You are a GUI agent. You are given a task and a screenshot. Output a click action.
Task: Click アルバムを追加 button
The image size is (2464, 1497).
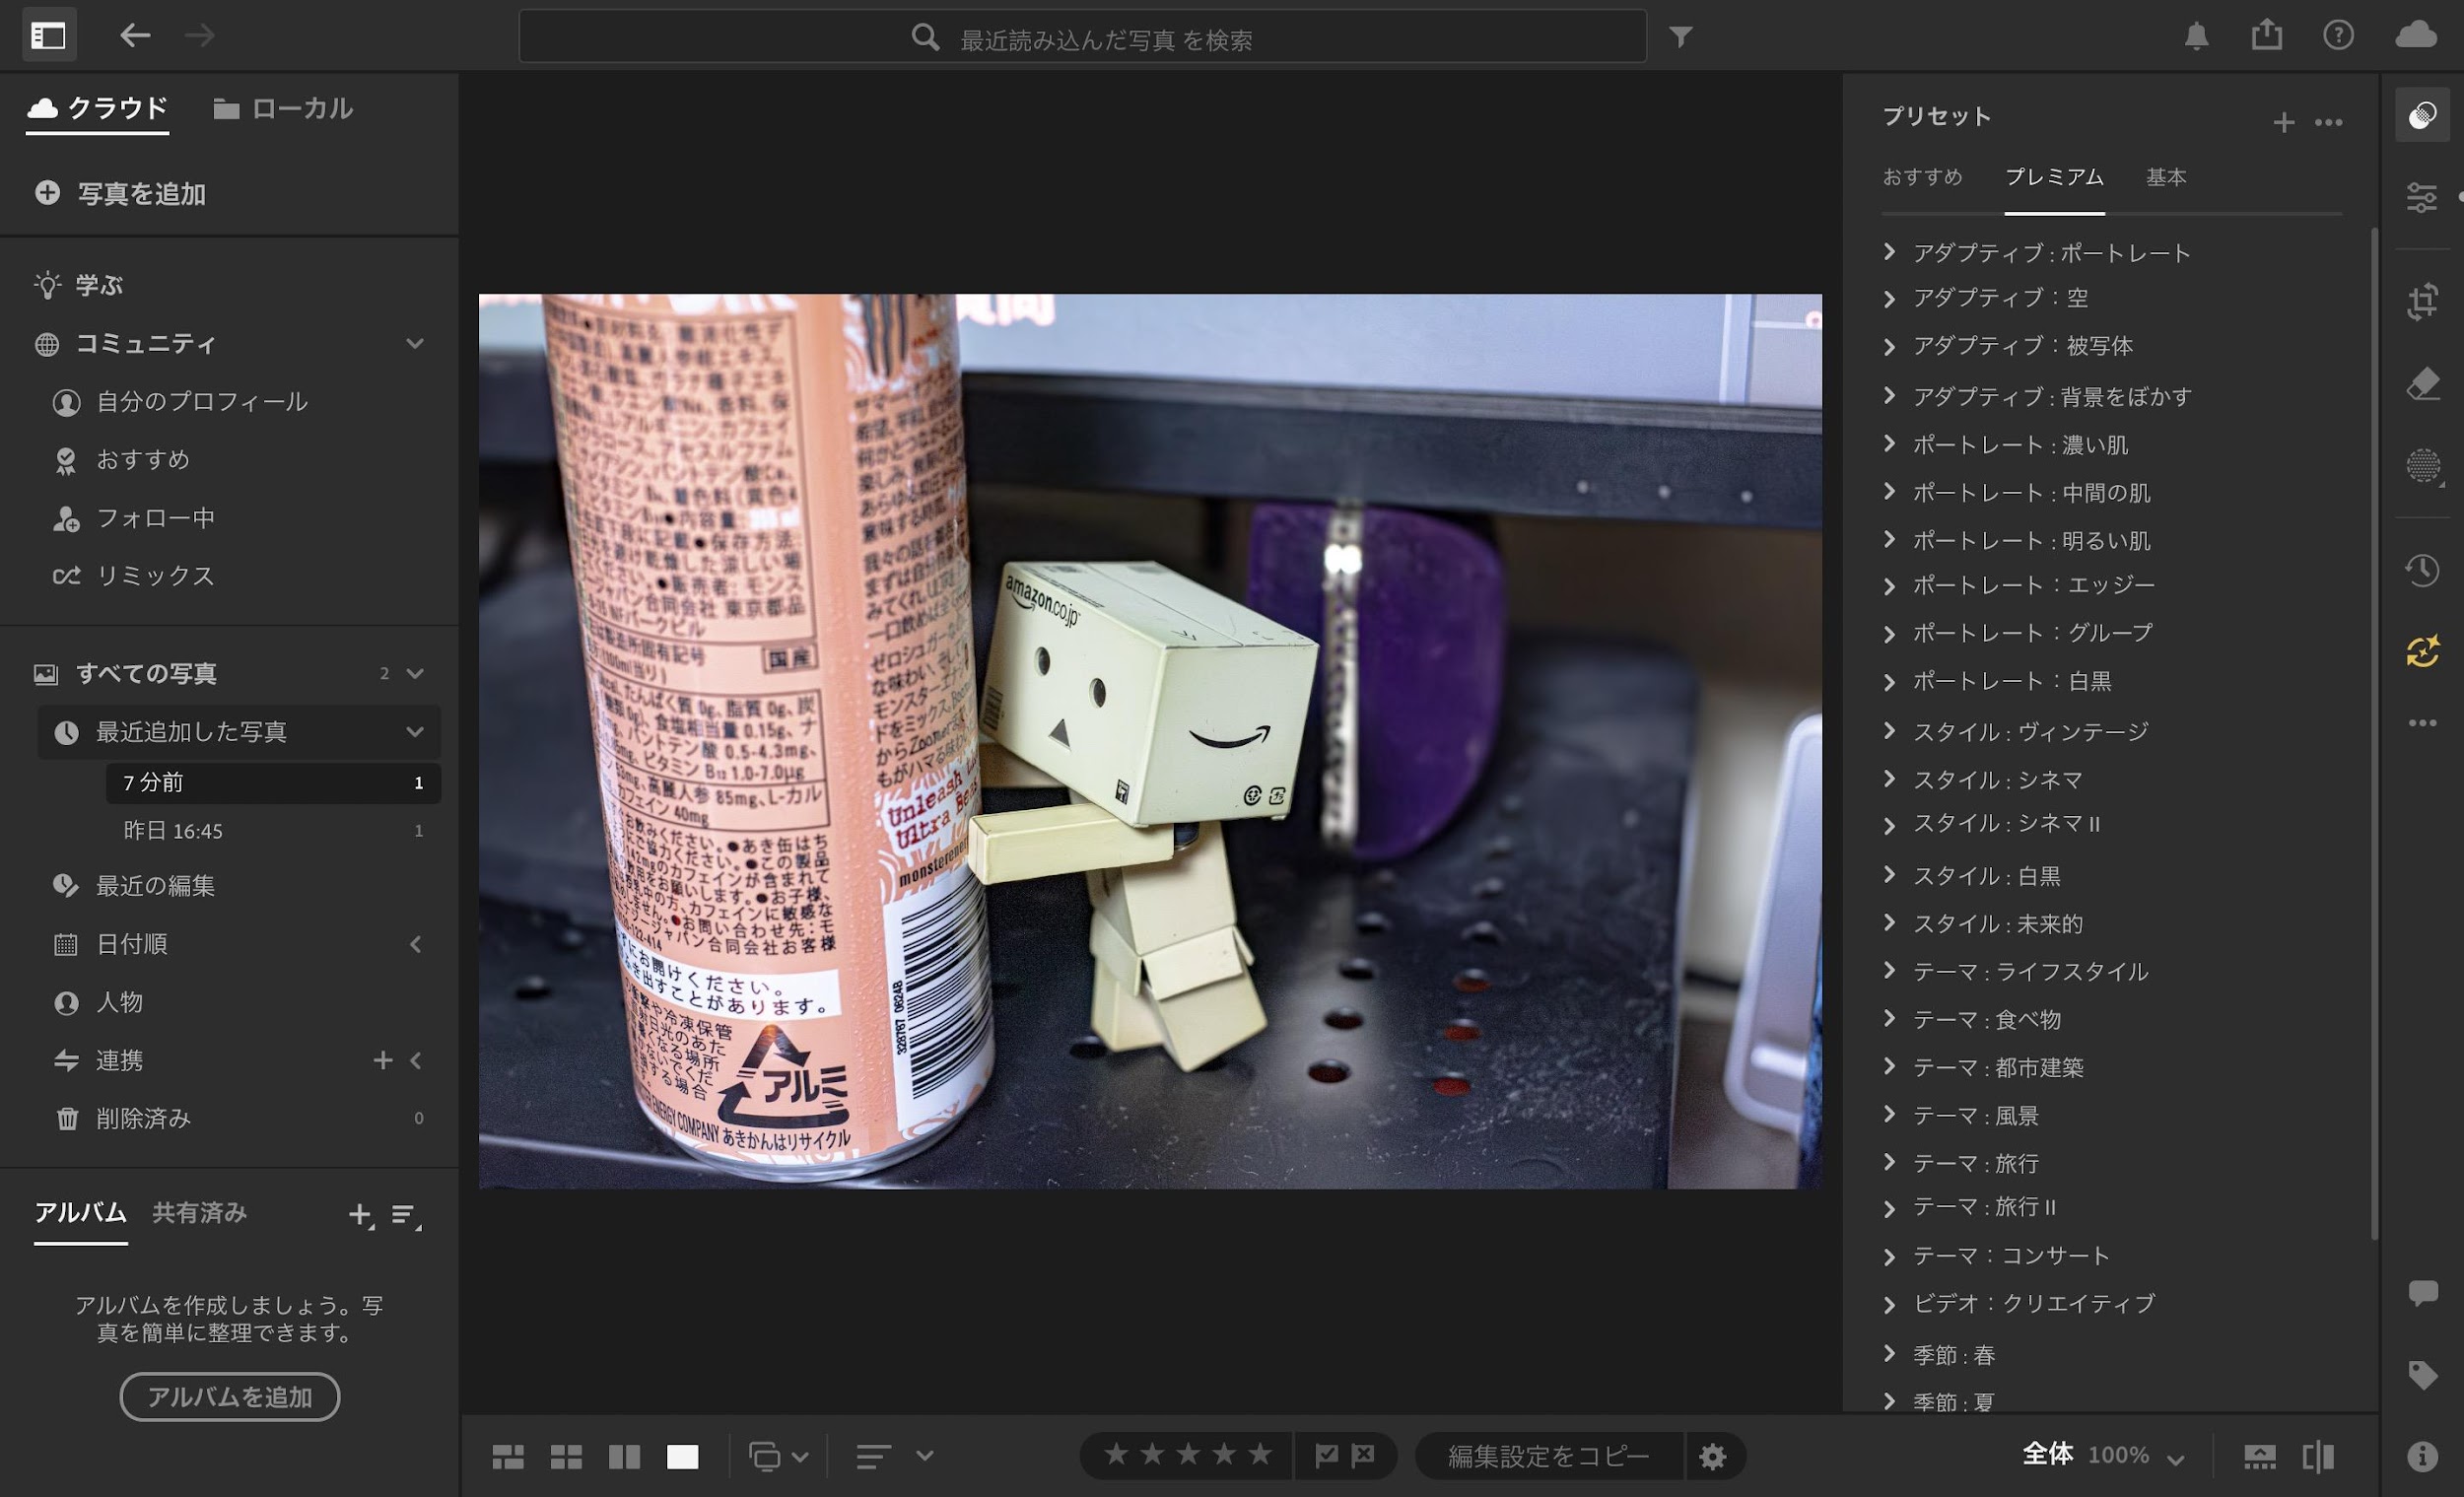[230, 1396]
